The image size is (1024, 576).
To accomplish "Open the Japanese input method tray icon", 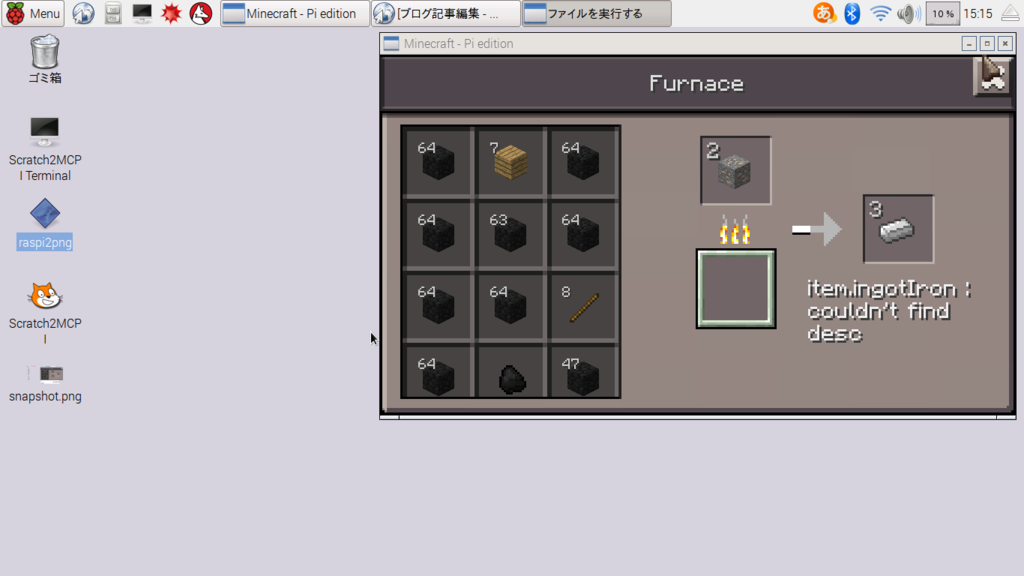I will point(824,13).
